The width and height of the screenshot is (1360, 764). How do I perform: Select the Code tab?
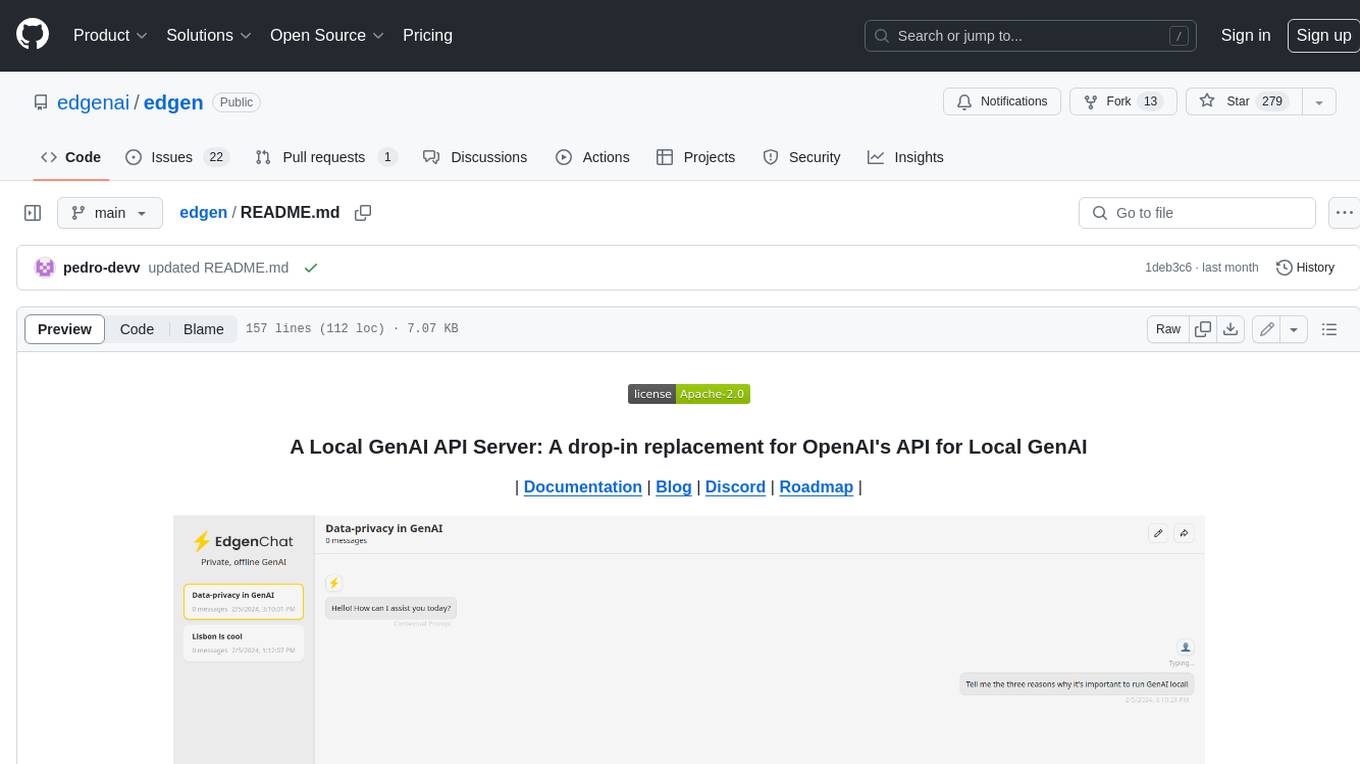pyautogui.click(x=71, y=157)
